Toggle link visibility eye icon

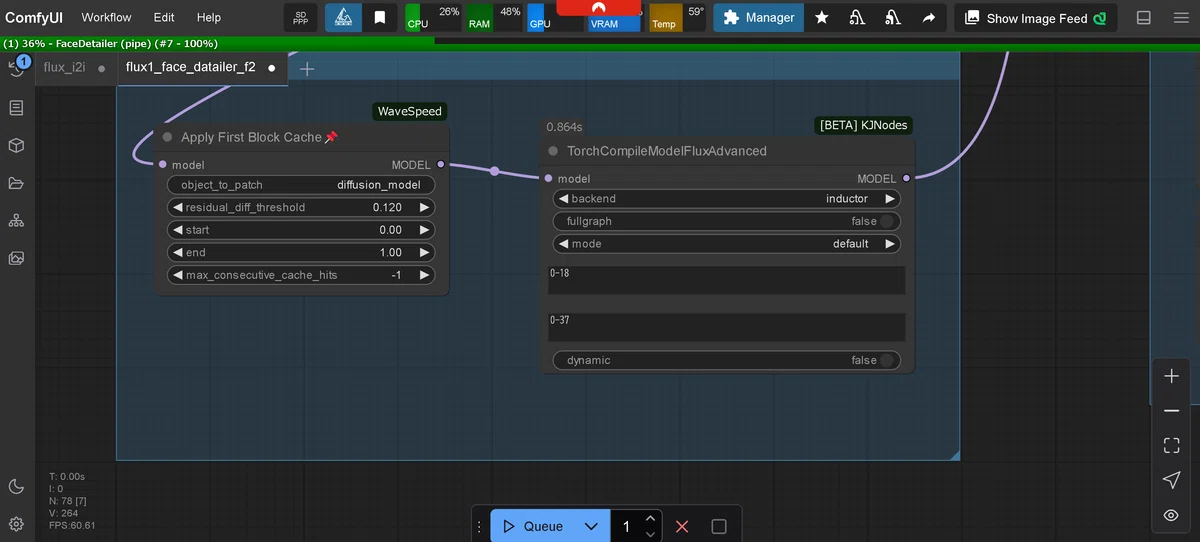[x=1172, y=515]
